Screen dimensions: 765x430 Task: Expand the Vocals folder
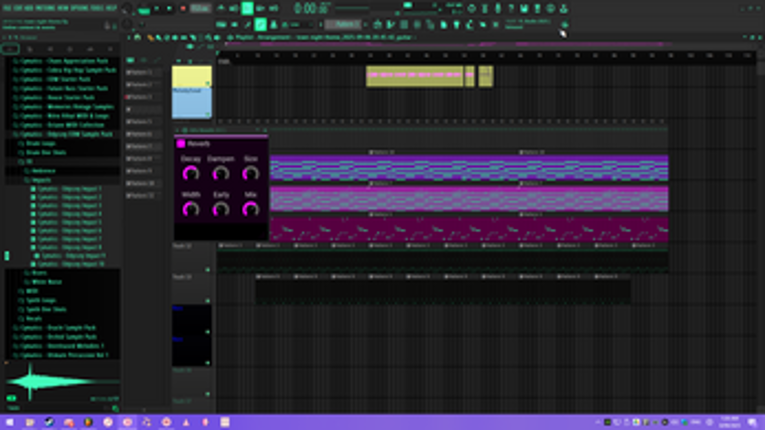tap(32, 318)
